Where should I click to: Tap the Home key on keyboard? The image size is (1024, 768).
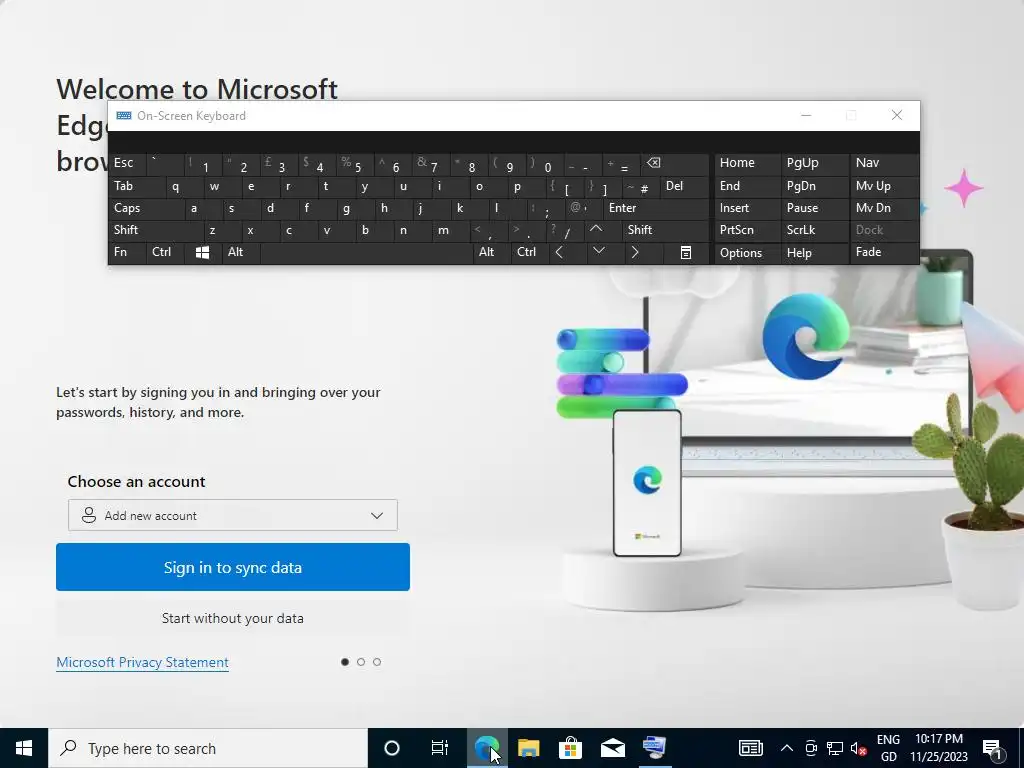click(747, 164)
